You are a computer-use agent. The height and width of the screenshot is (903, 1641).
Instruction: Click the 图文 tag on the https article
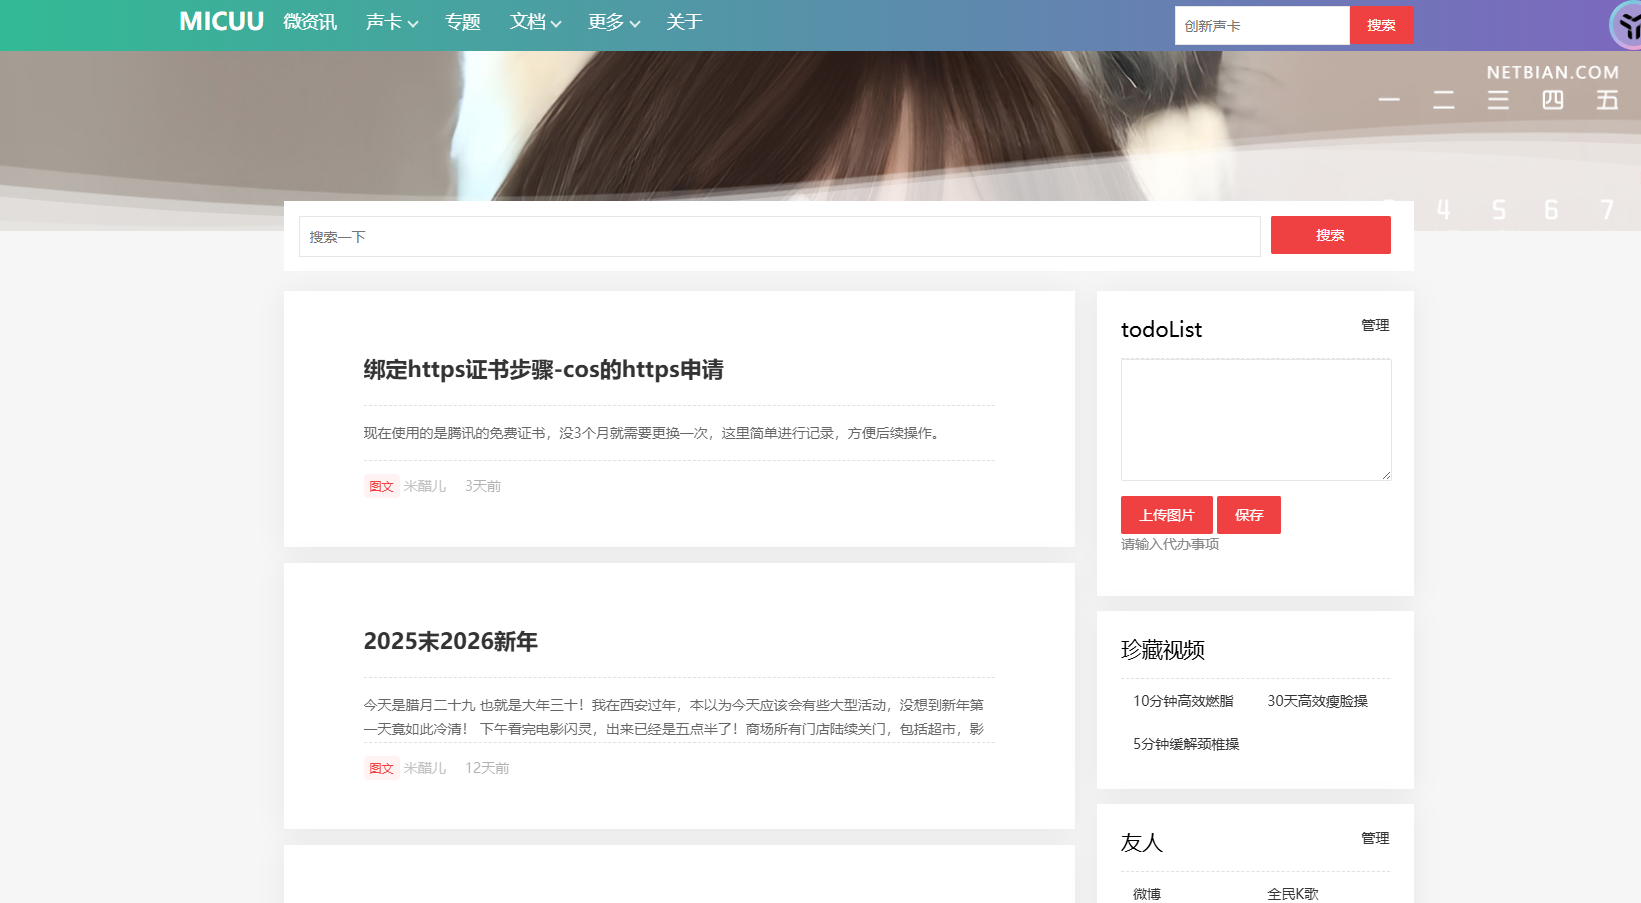coord(381,487)
